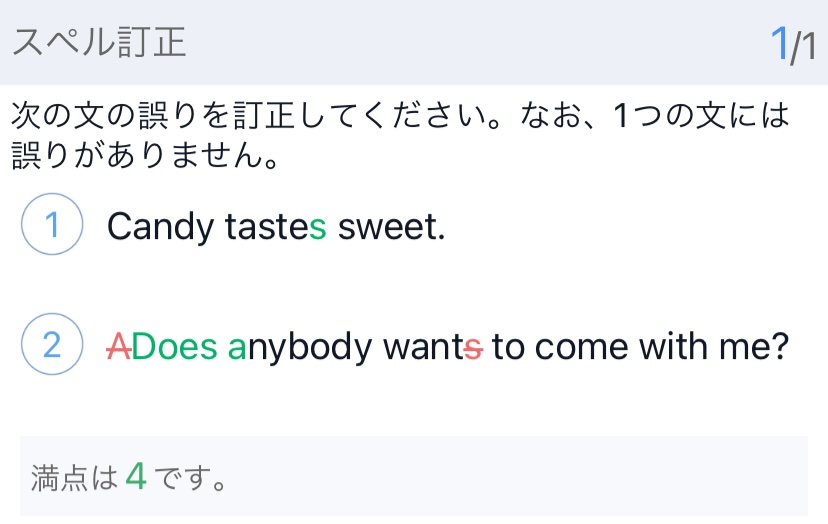Tap the スペル訂正 header title
Image resolution: width=828 pixels, height=524 pixels.
pos(99,43)
